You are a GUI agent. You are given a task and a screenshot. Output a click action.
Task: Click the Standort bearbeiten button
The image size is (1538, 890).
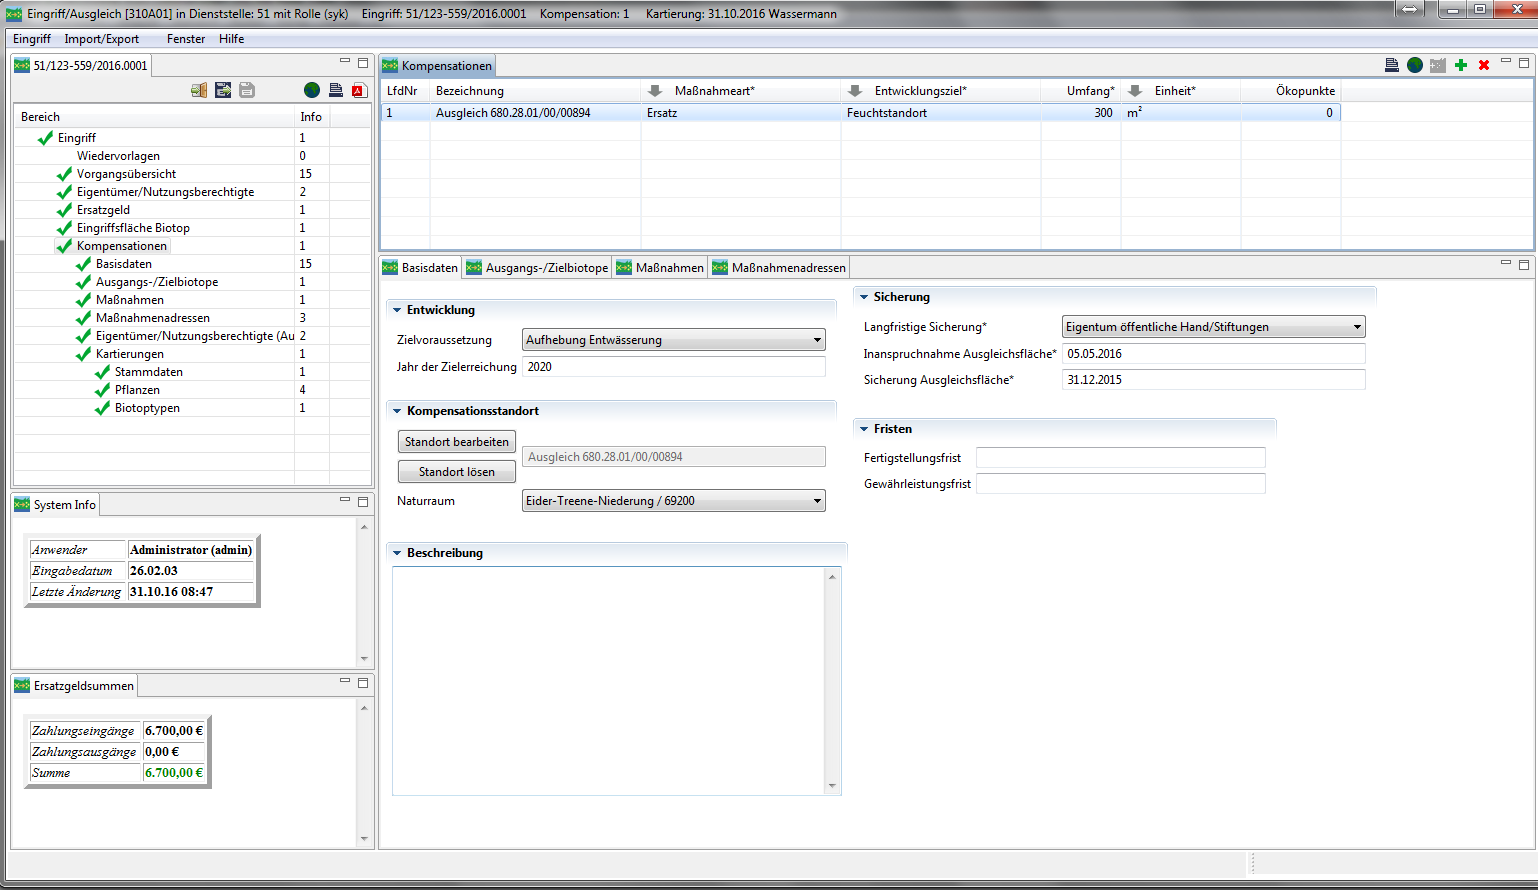[x=456, y=442]
